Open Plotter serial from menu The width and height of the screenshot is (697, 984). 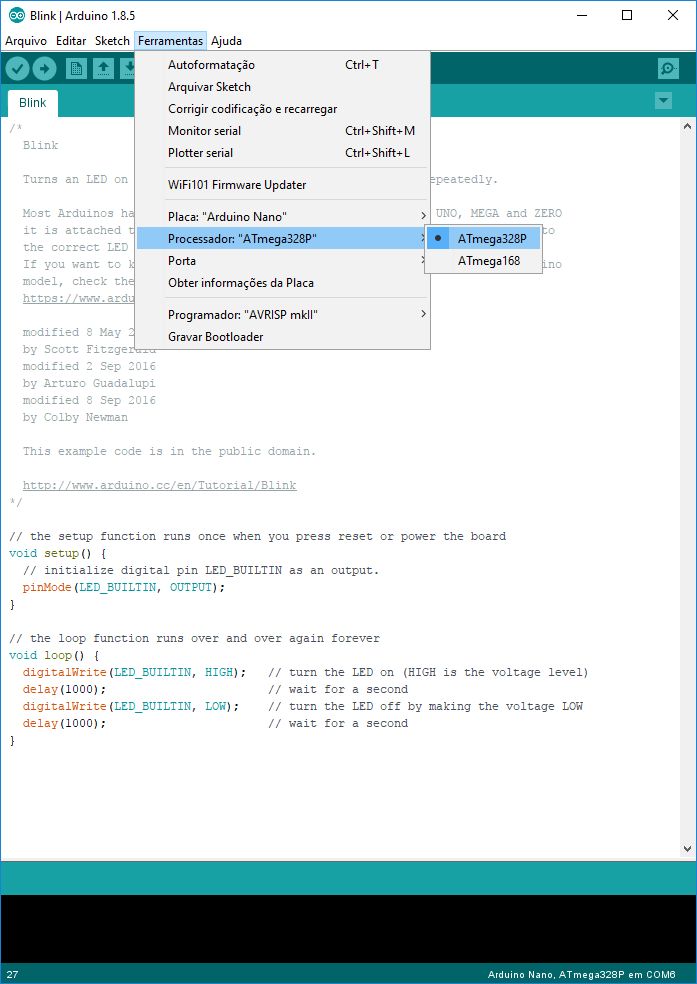[x=283, y=152]
